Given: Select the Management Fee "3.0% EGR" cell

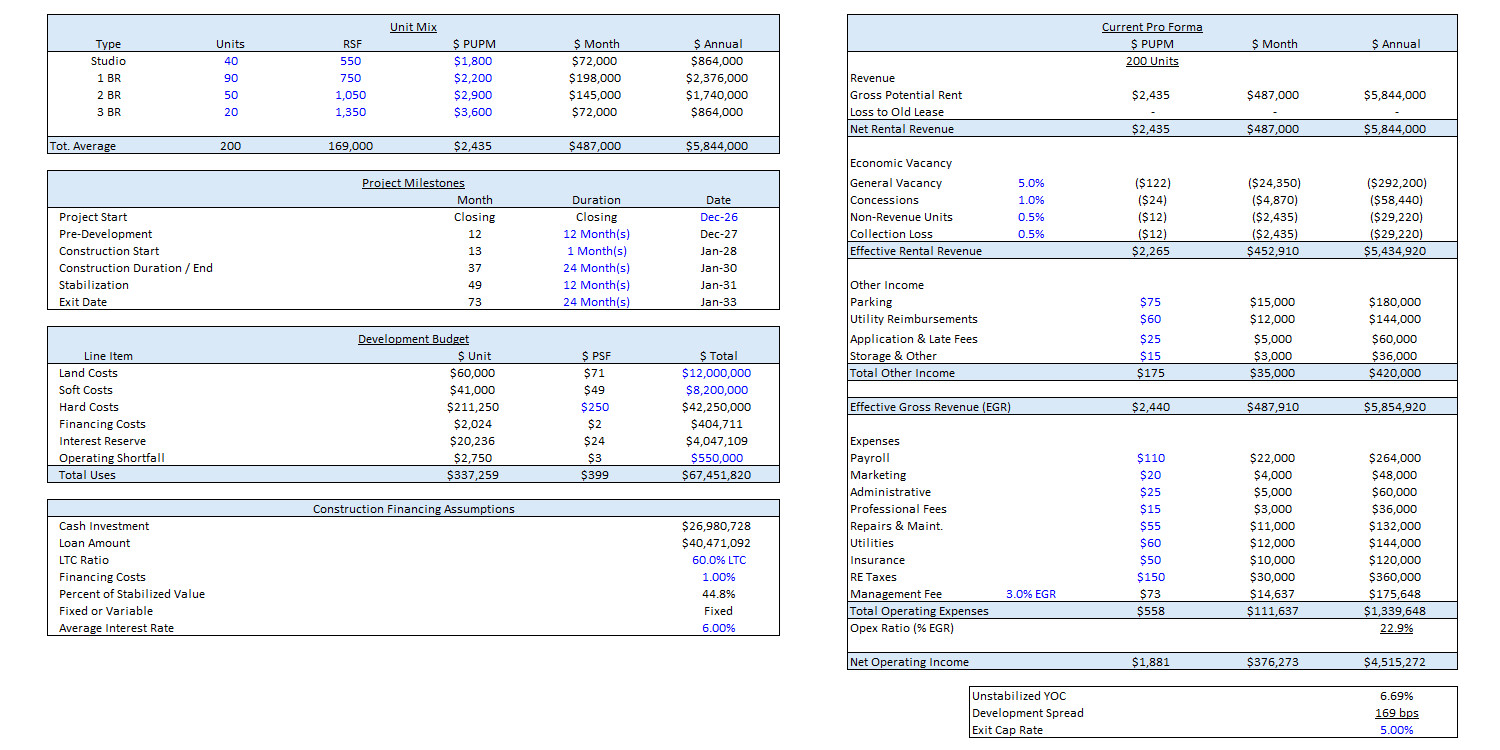Looking at the screenshot, I should (x=1031, y=594).
